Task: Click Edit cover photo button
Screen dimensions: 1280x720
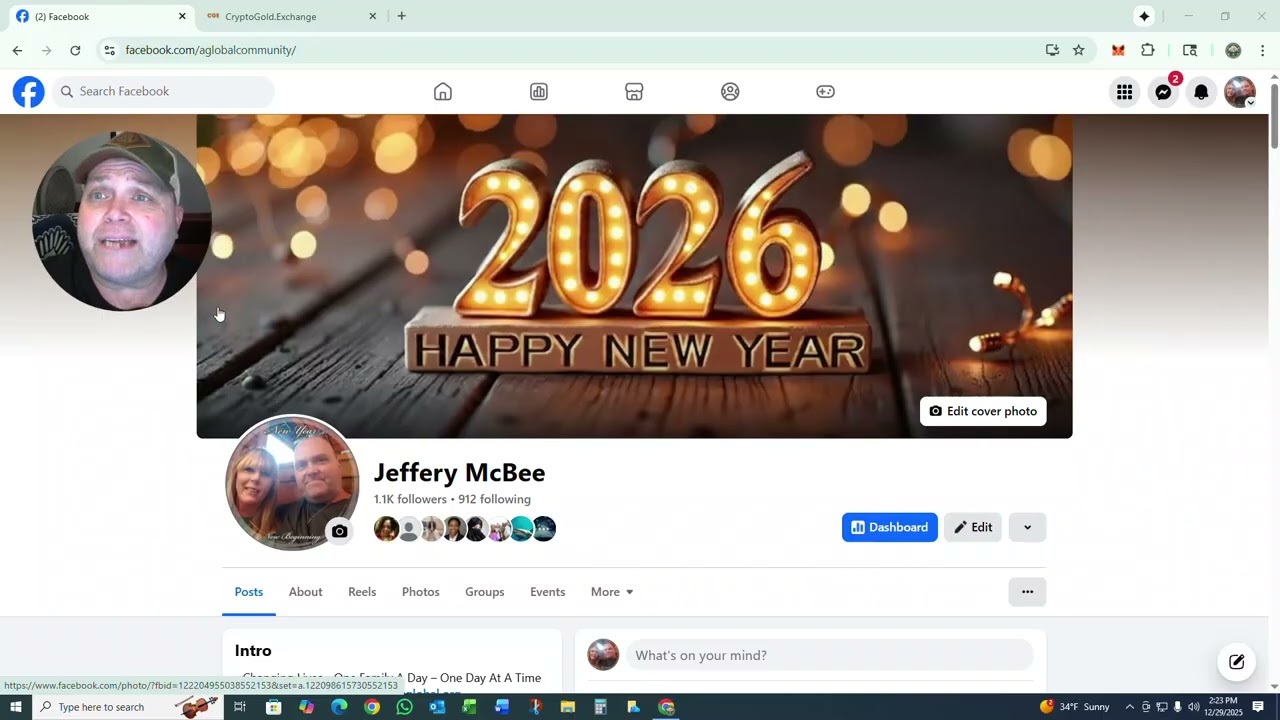Action: click(983, 411)
